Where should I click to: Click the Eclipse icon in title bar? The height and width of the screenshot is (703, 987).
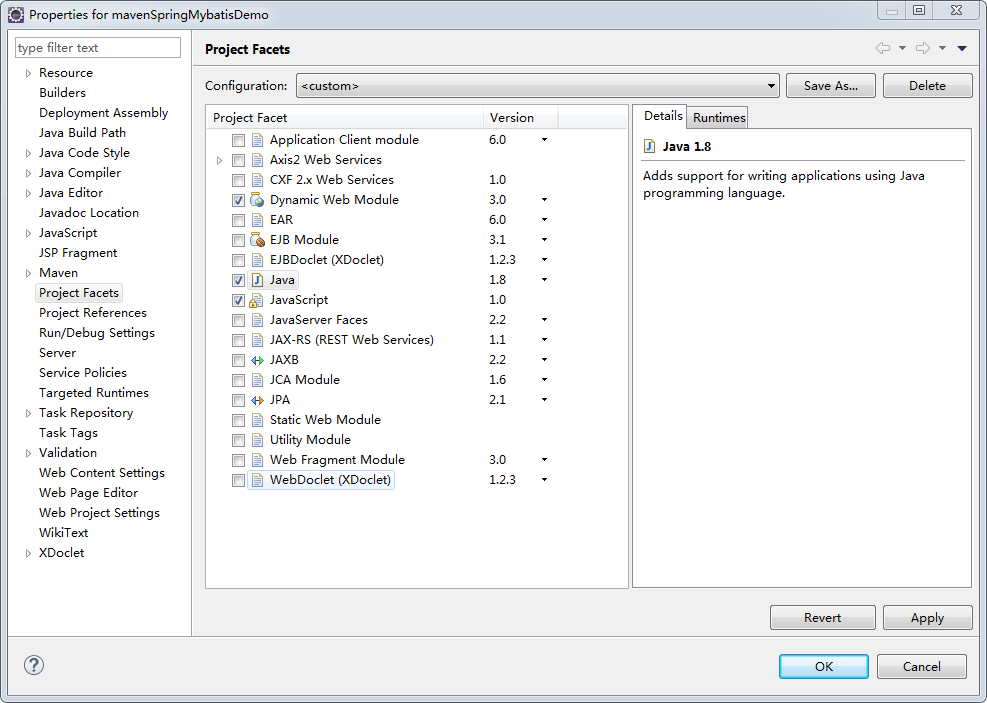[x=16, y=14]
